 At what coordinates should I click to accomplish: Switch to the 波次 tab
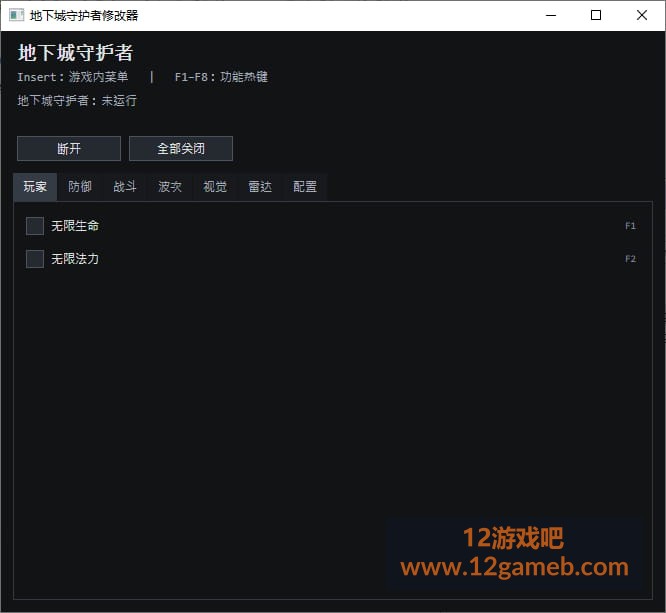[170, 186]
